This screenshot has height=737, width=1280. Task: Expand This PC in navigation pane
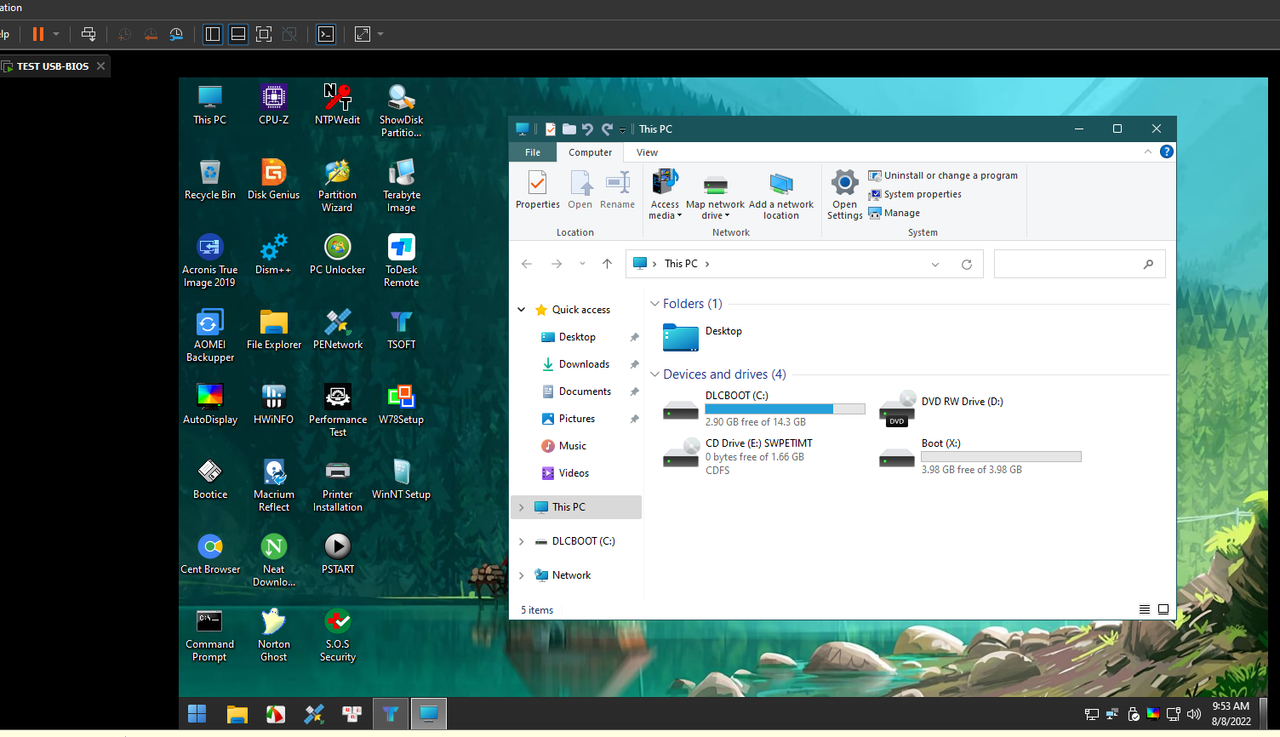click(521, 507)
